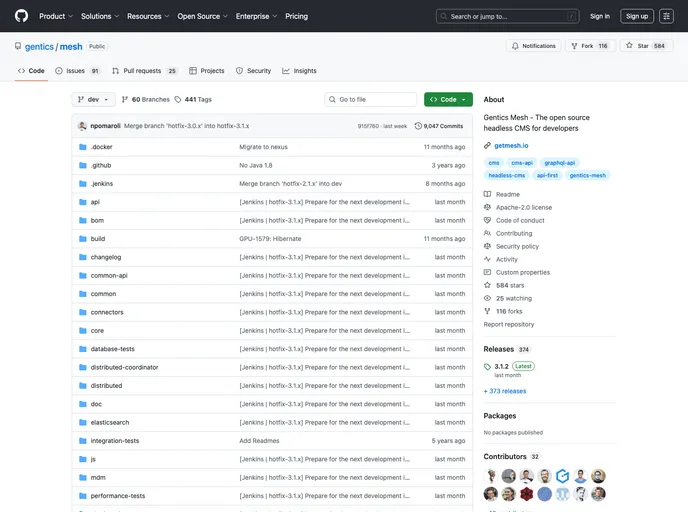
Task: Open the dev branch selector dropdown
Action: pos(93,100)
